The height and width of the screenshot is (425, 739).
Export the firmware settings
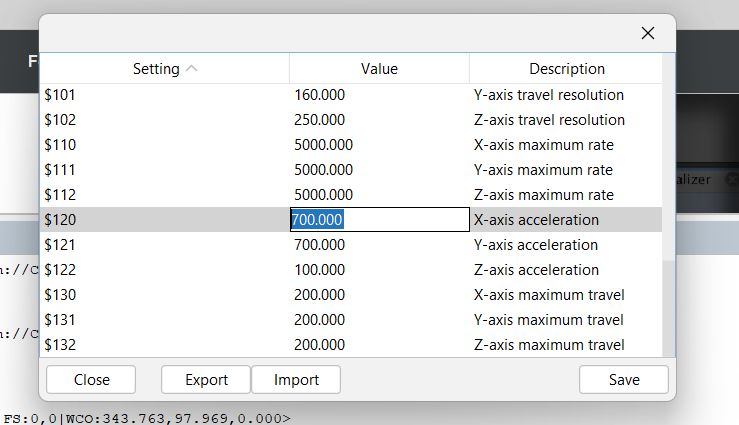(x=206, y=380)
